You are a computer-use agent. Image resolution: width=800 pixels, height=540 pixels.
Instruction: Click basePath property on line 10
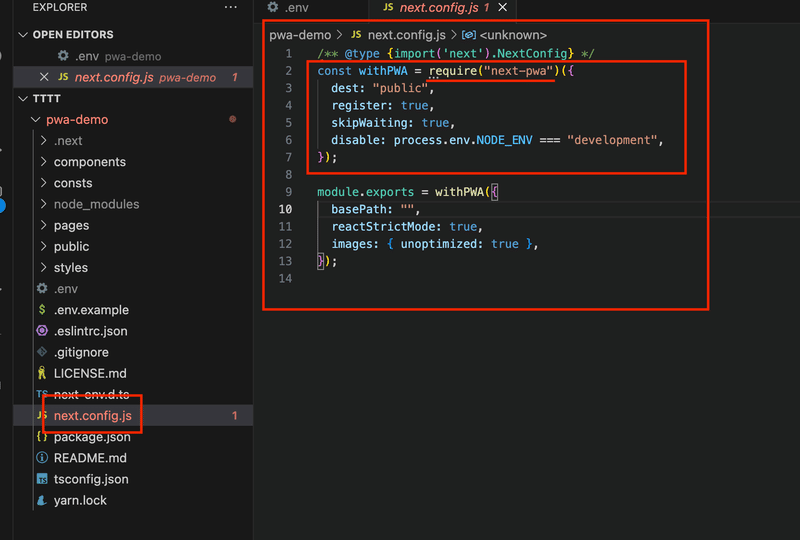click(x=362, y=209)
